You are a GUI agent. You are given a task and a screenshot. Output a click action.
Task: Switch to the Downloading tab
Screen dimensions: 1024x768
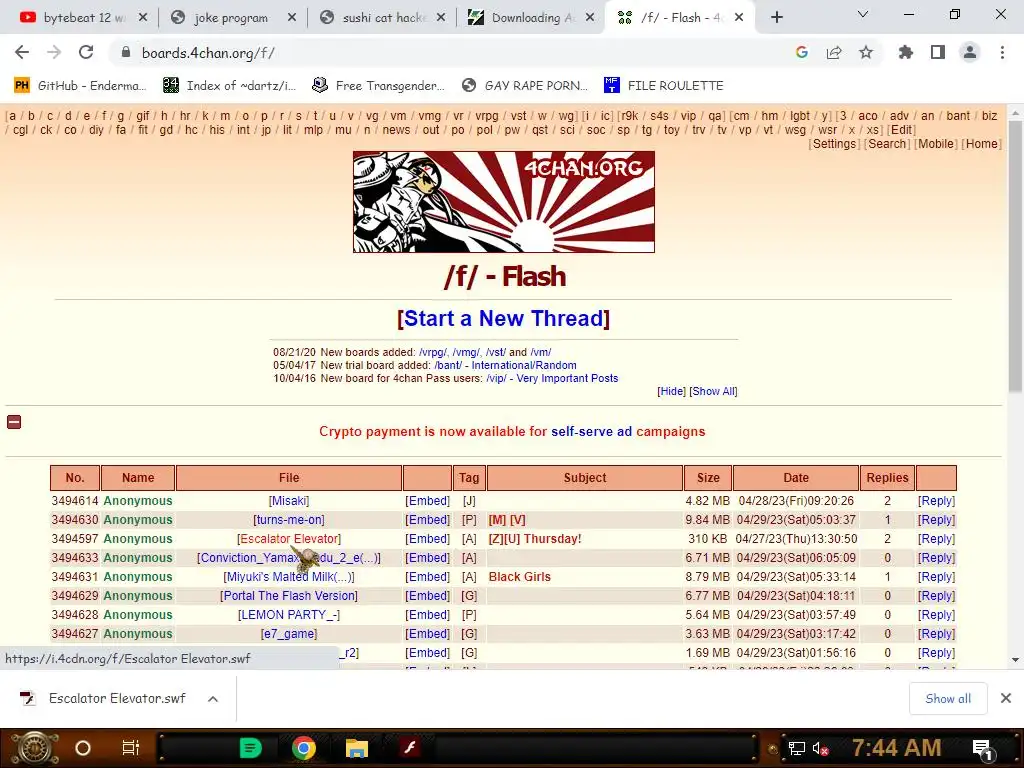(531, 18)
